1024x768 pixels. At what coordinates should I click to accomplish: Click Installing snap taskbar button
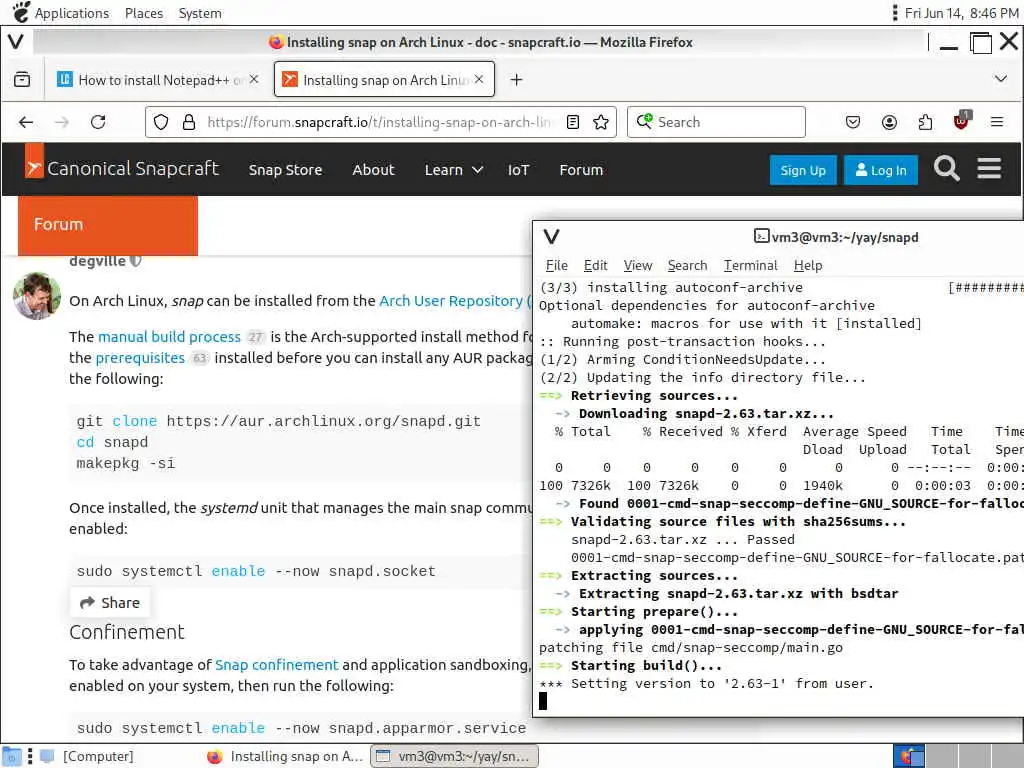click(x=285, y=756)
